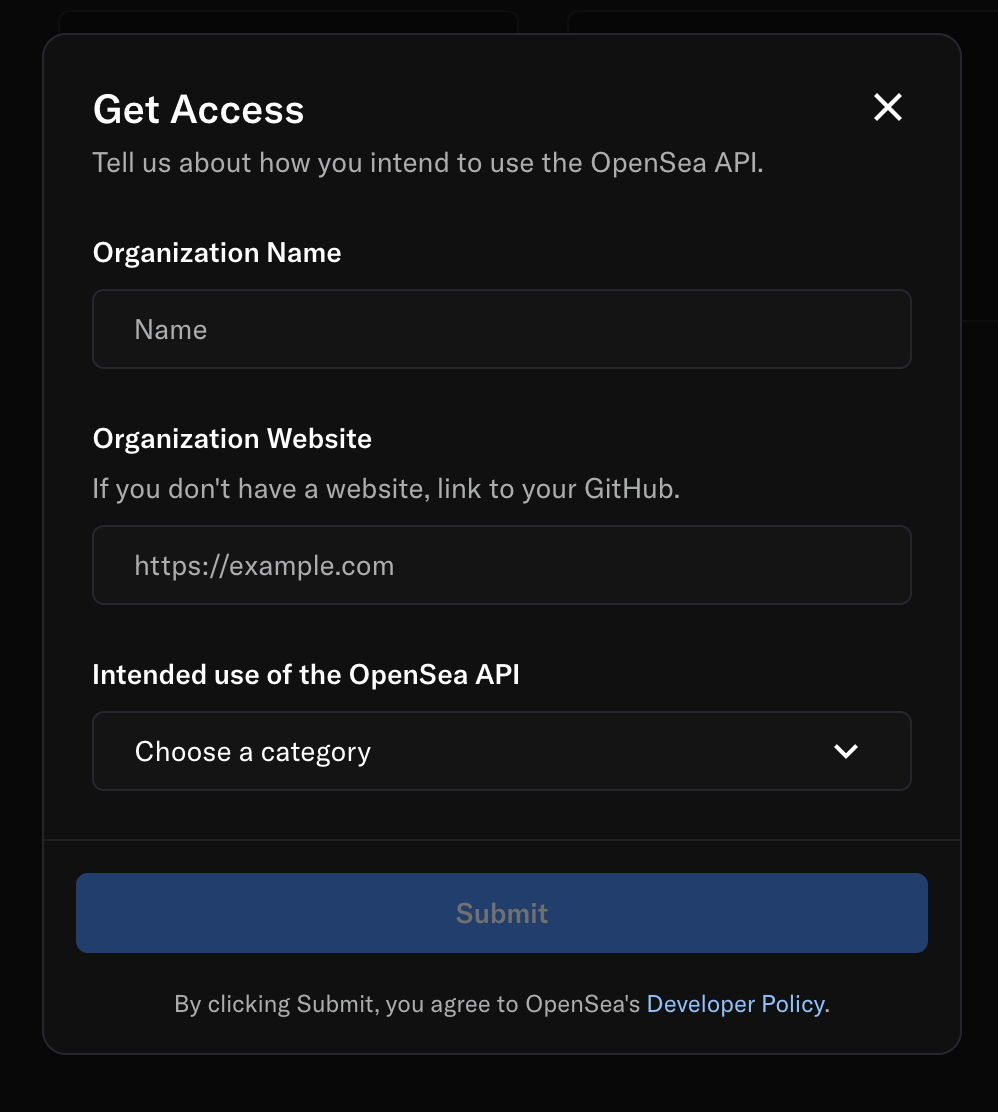
Task: Open the Developer Policy link
Action: pos(736,1004)
